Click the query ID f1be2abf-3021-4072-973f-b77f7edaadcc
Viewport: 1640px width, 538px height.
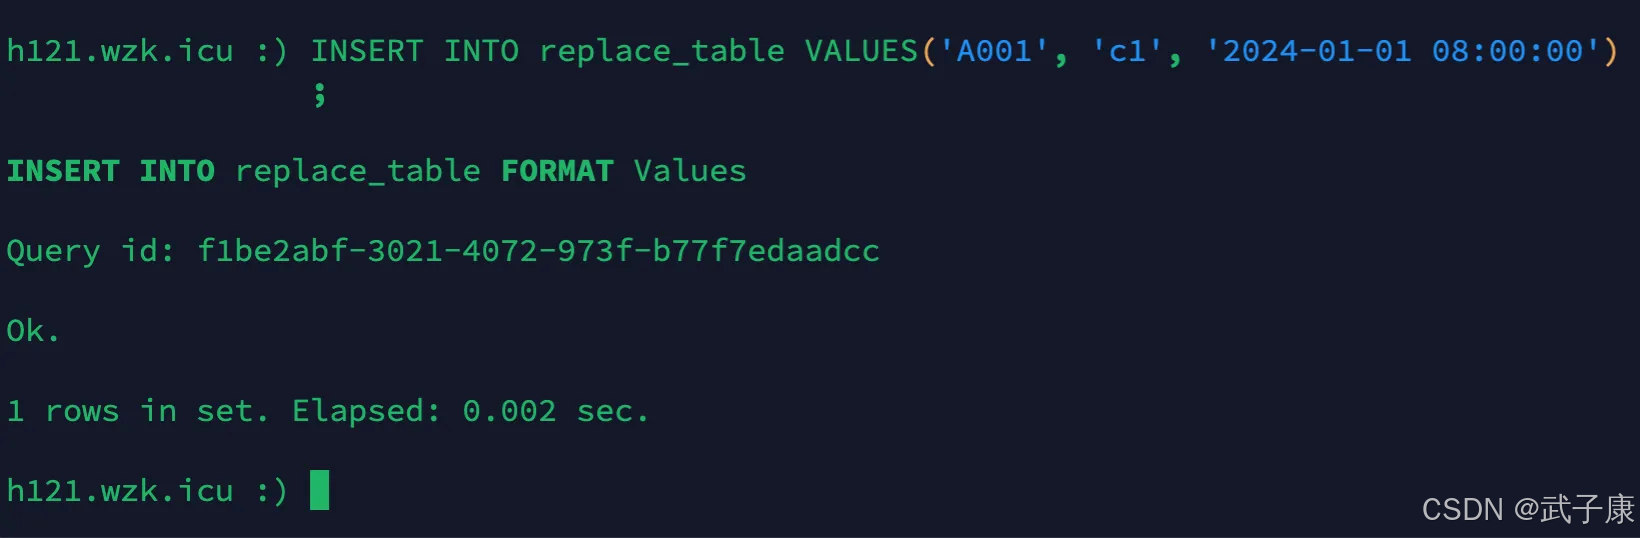pyautogui.click(x=538, y=251)
